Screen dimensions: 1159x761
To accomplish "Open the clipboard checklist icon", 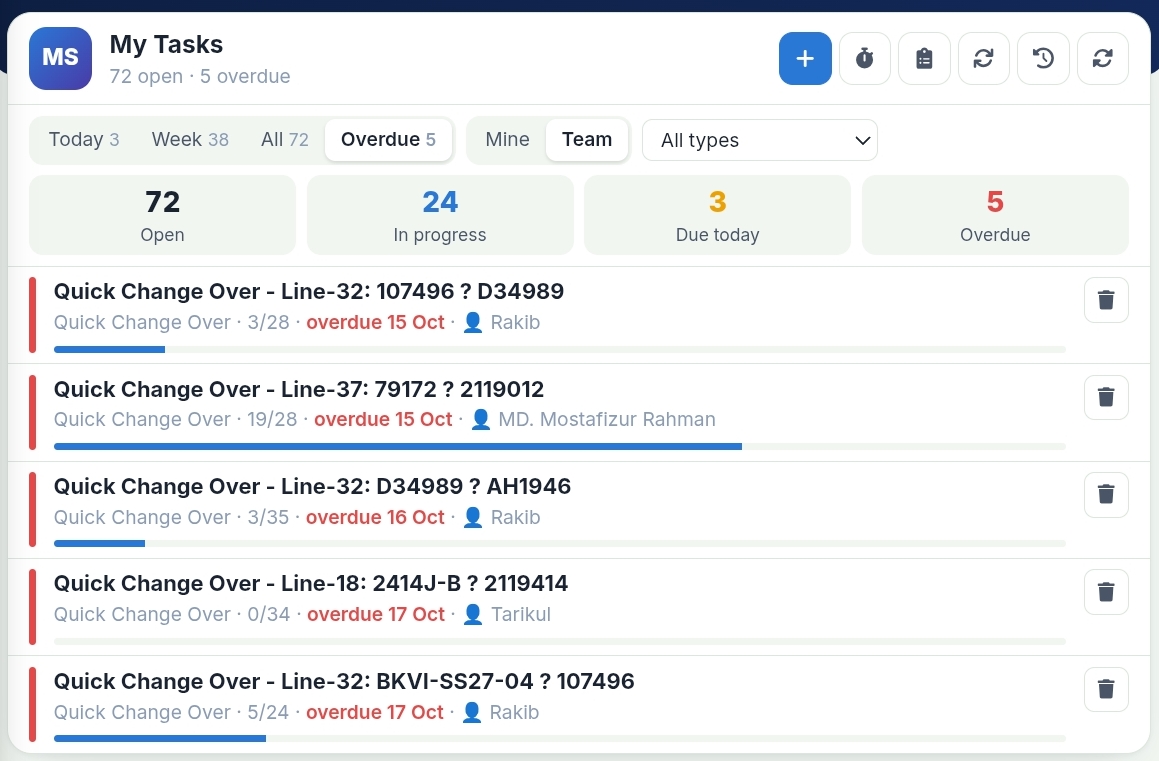I will (924, 58).
